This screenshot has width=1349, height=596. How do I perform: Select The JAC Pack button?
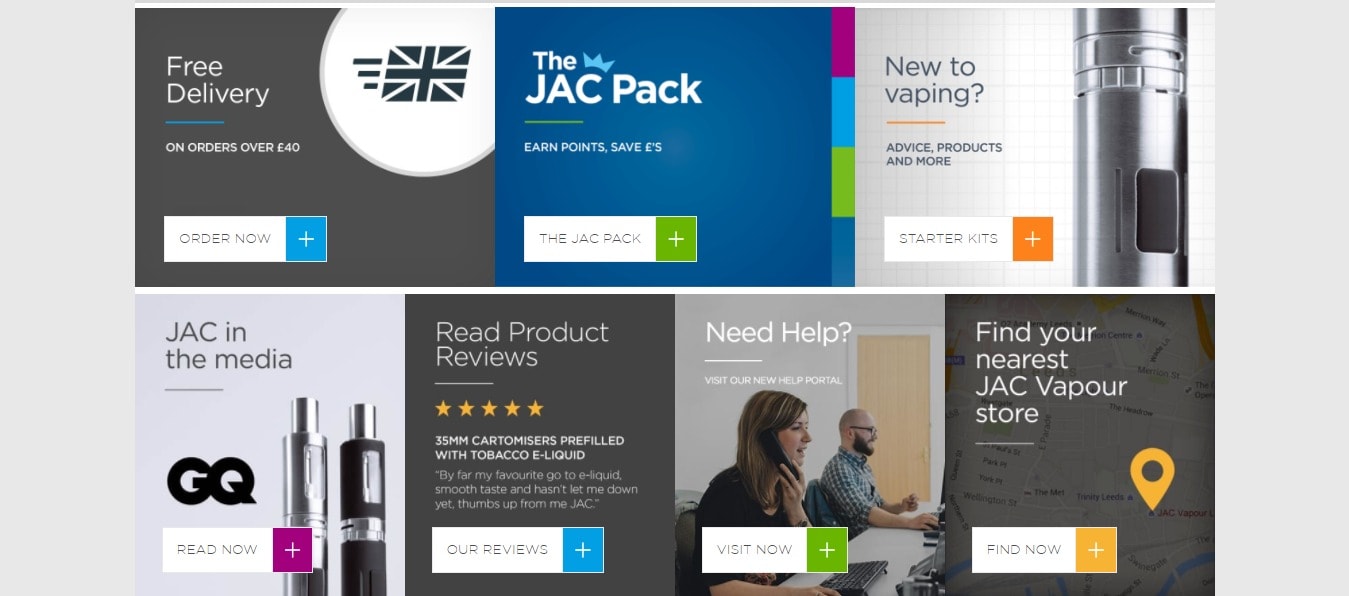[610, 239]
